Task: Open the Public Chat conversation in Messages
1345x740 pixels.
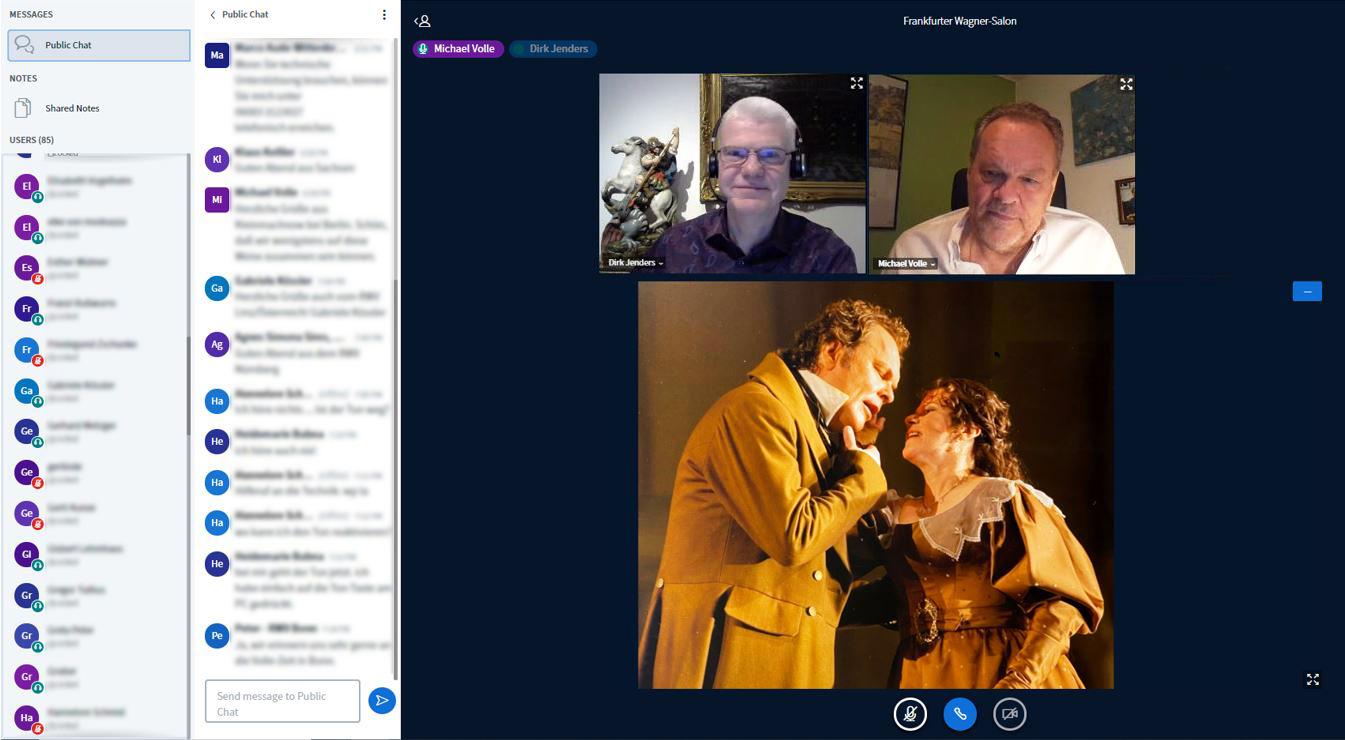Action: tap(99, 45)
